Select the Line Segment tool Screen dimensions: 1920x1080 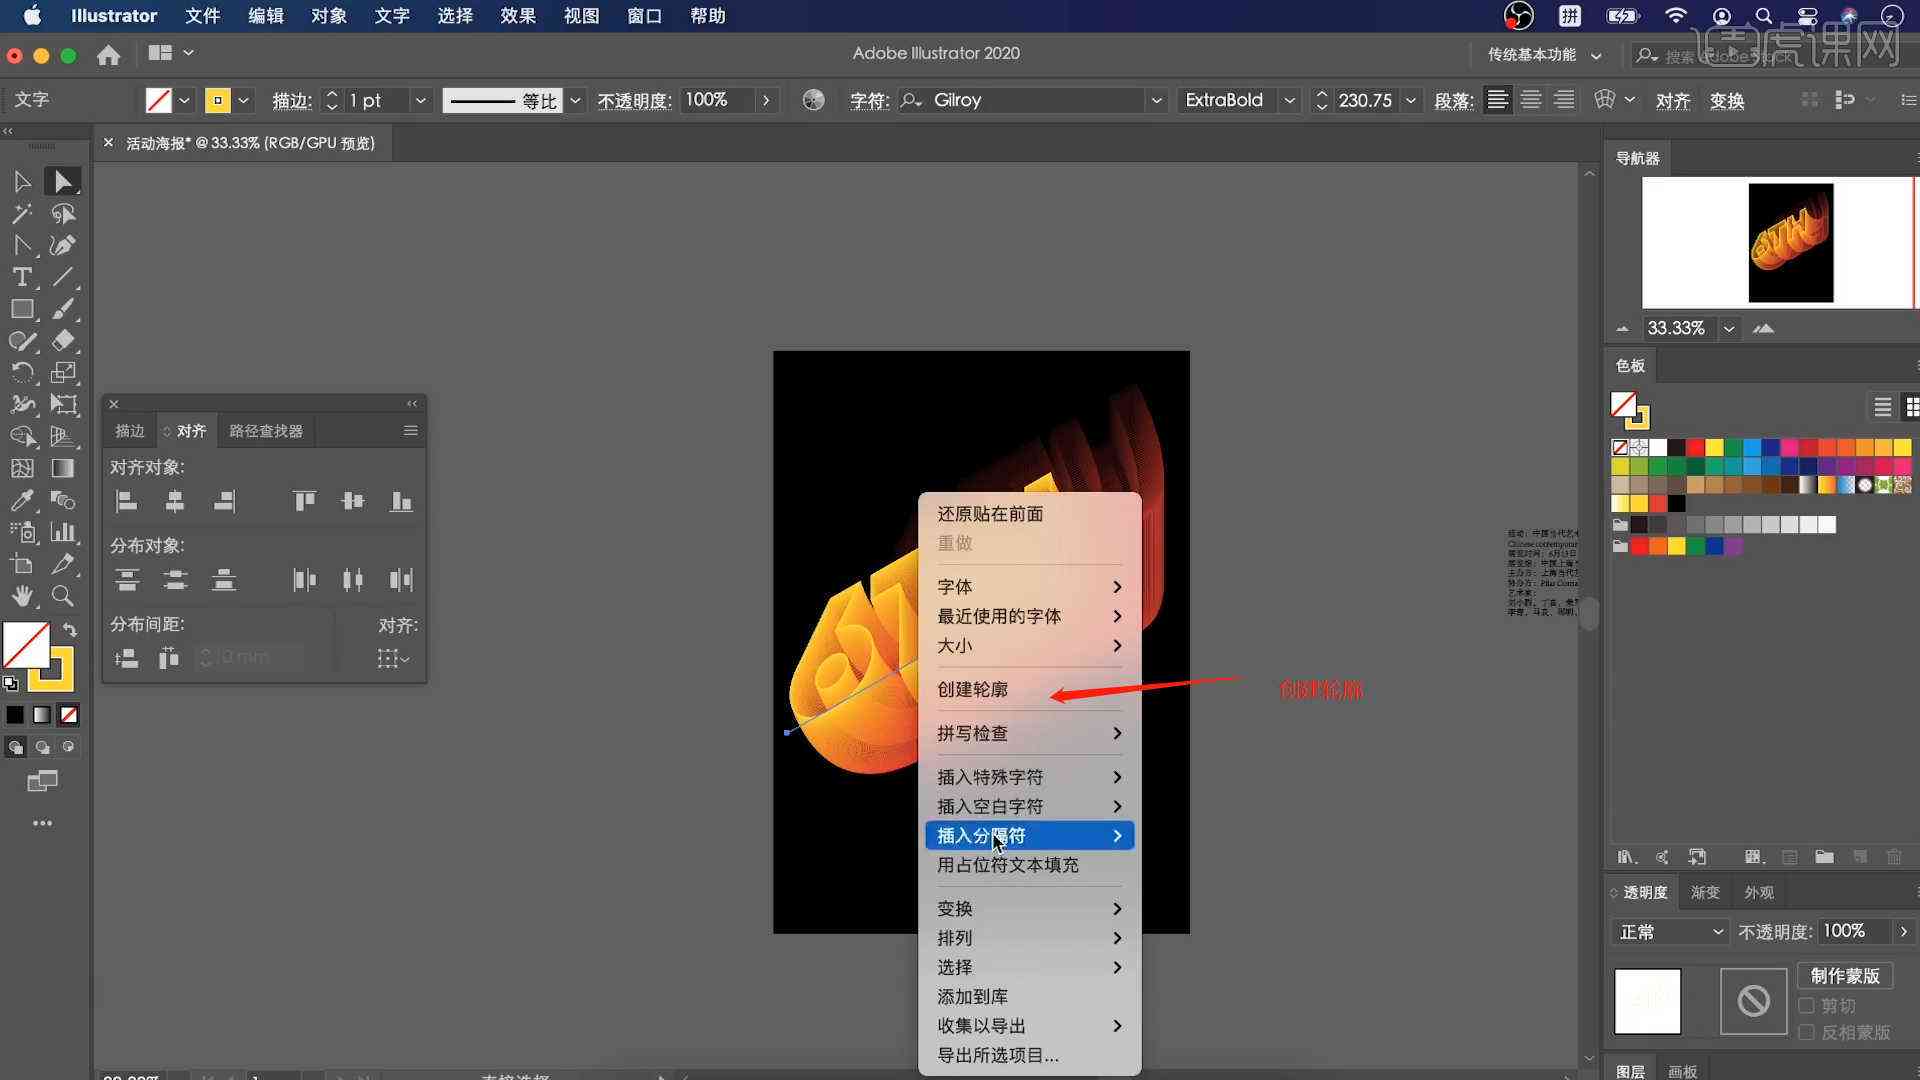63,278
